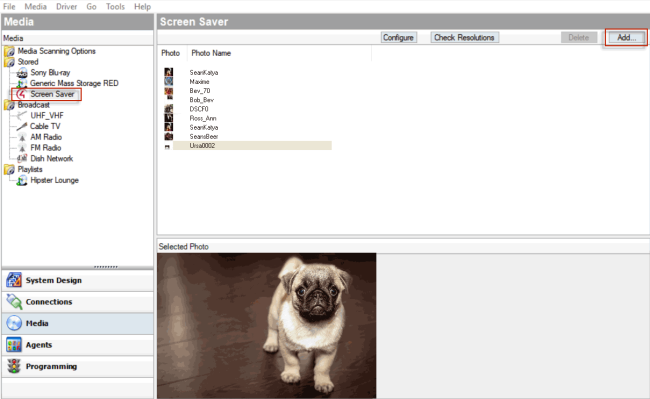
Task: Click the Sony Blu-ray disc icon
Action: point(22,73)
